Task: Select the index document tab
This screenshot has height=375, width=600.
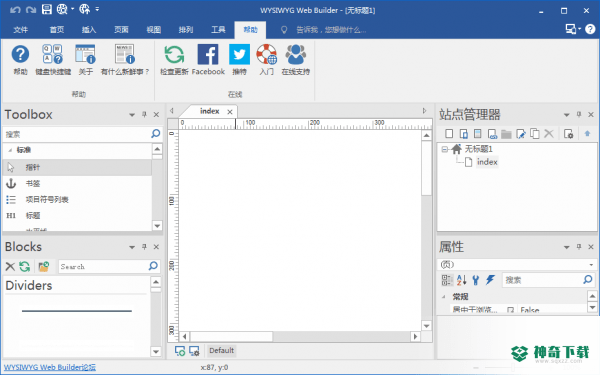Action: pos(209,111)
